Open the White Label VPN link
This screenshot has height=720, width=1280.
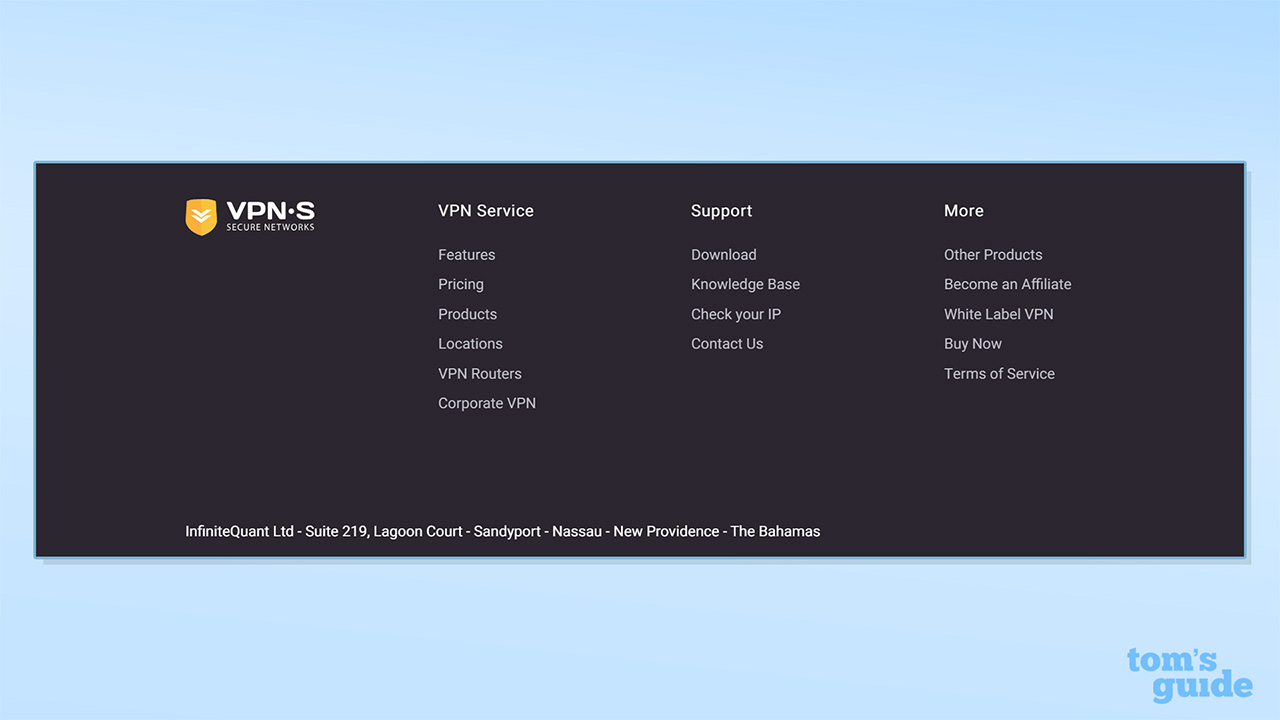(998, 314)
